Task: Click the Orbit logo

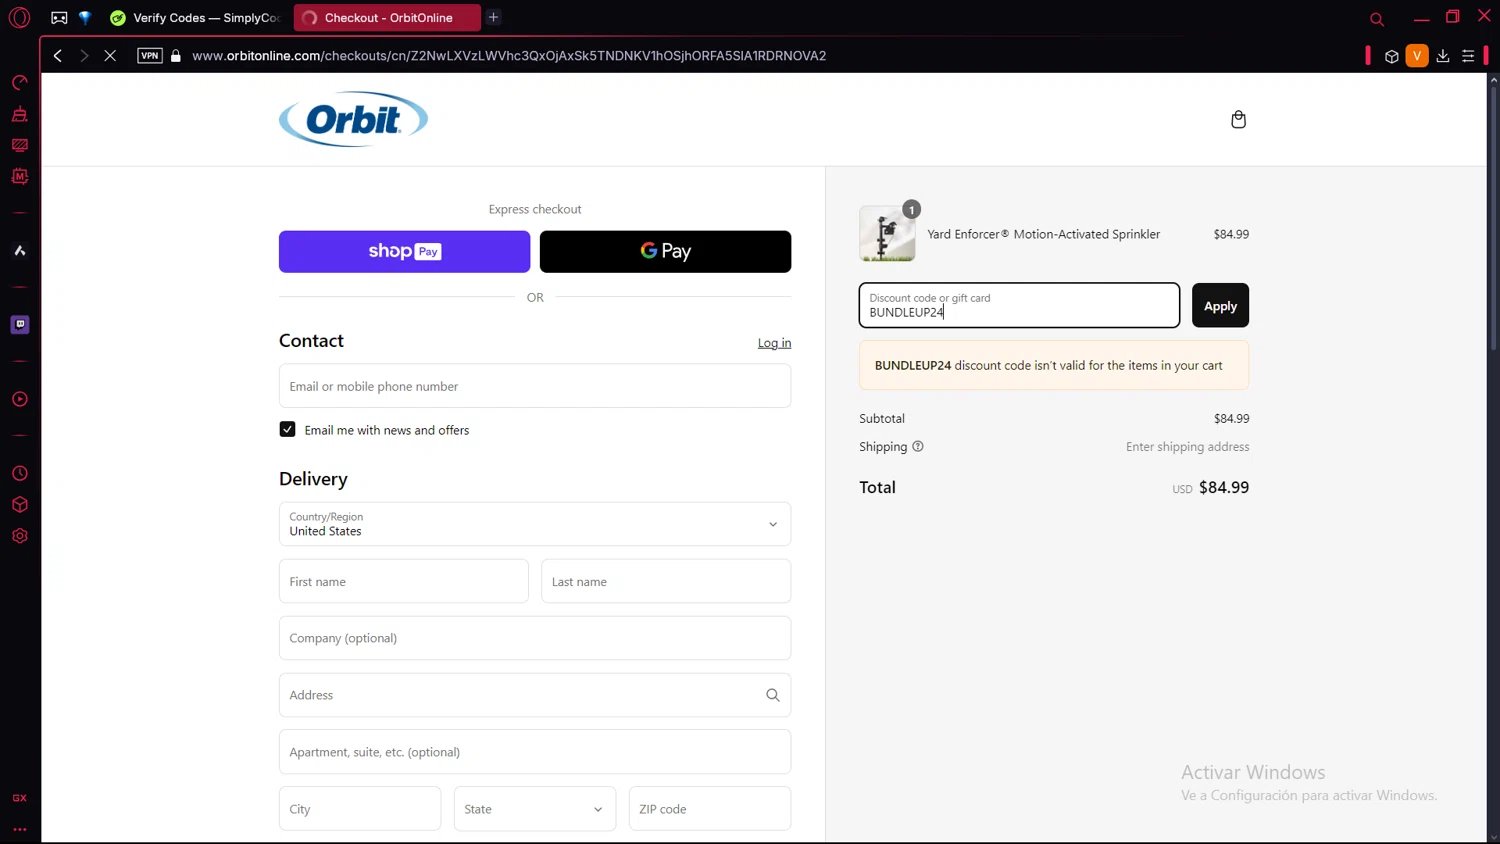Action: tap(353, 119)
